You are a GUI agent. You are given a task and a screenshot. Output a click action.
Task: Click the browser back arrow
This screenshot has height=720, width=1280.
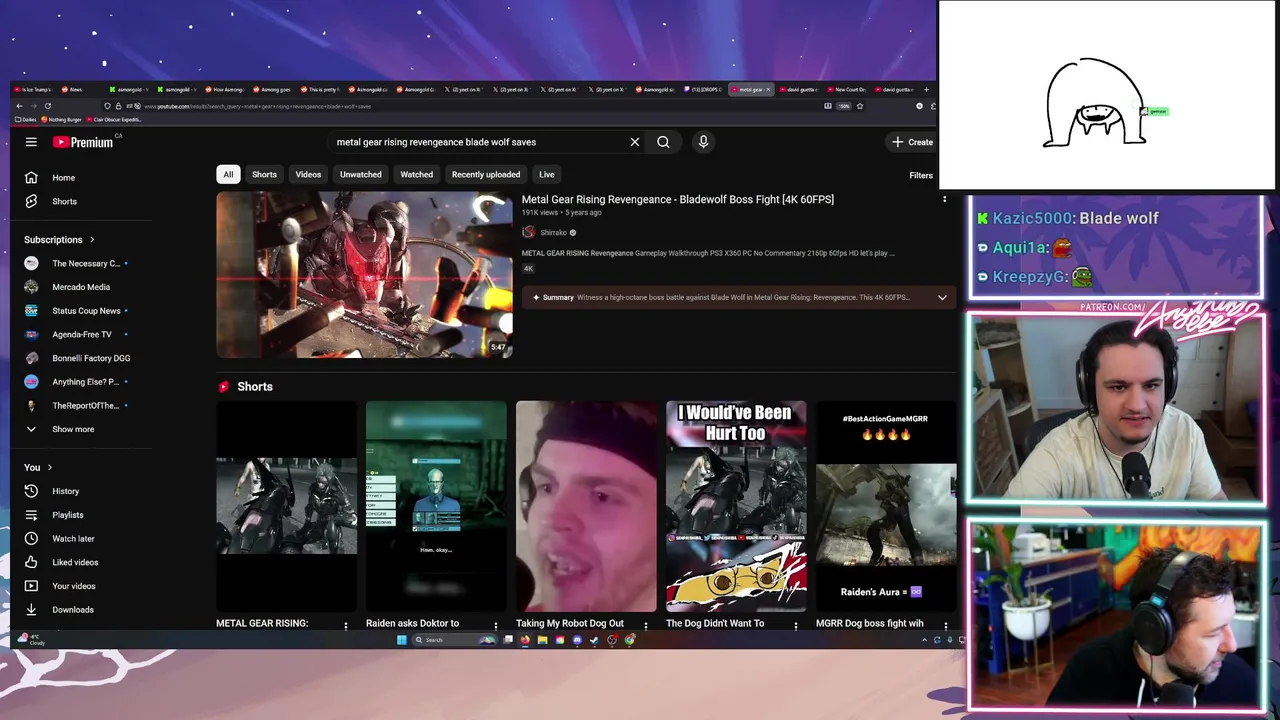pyautogui.click(x=19, y=106)
